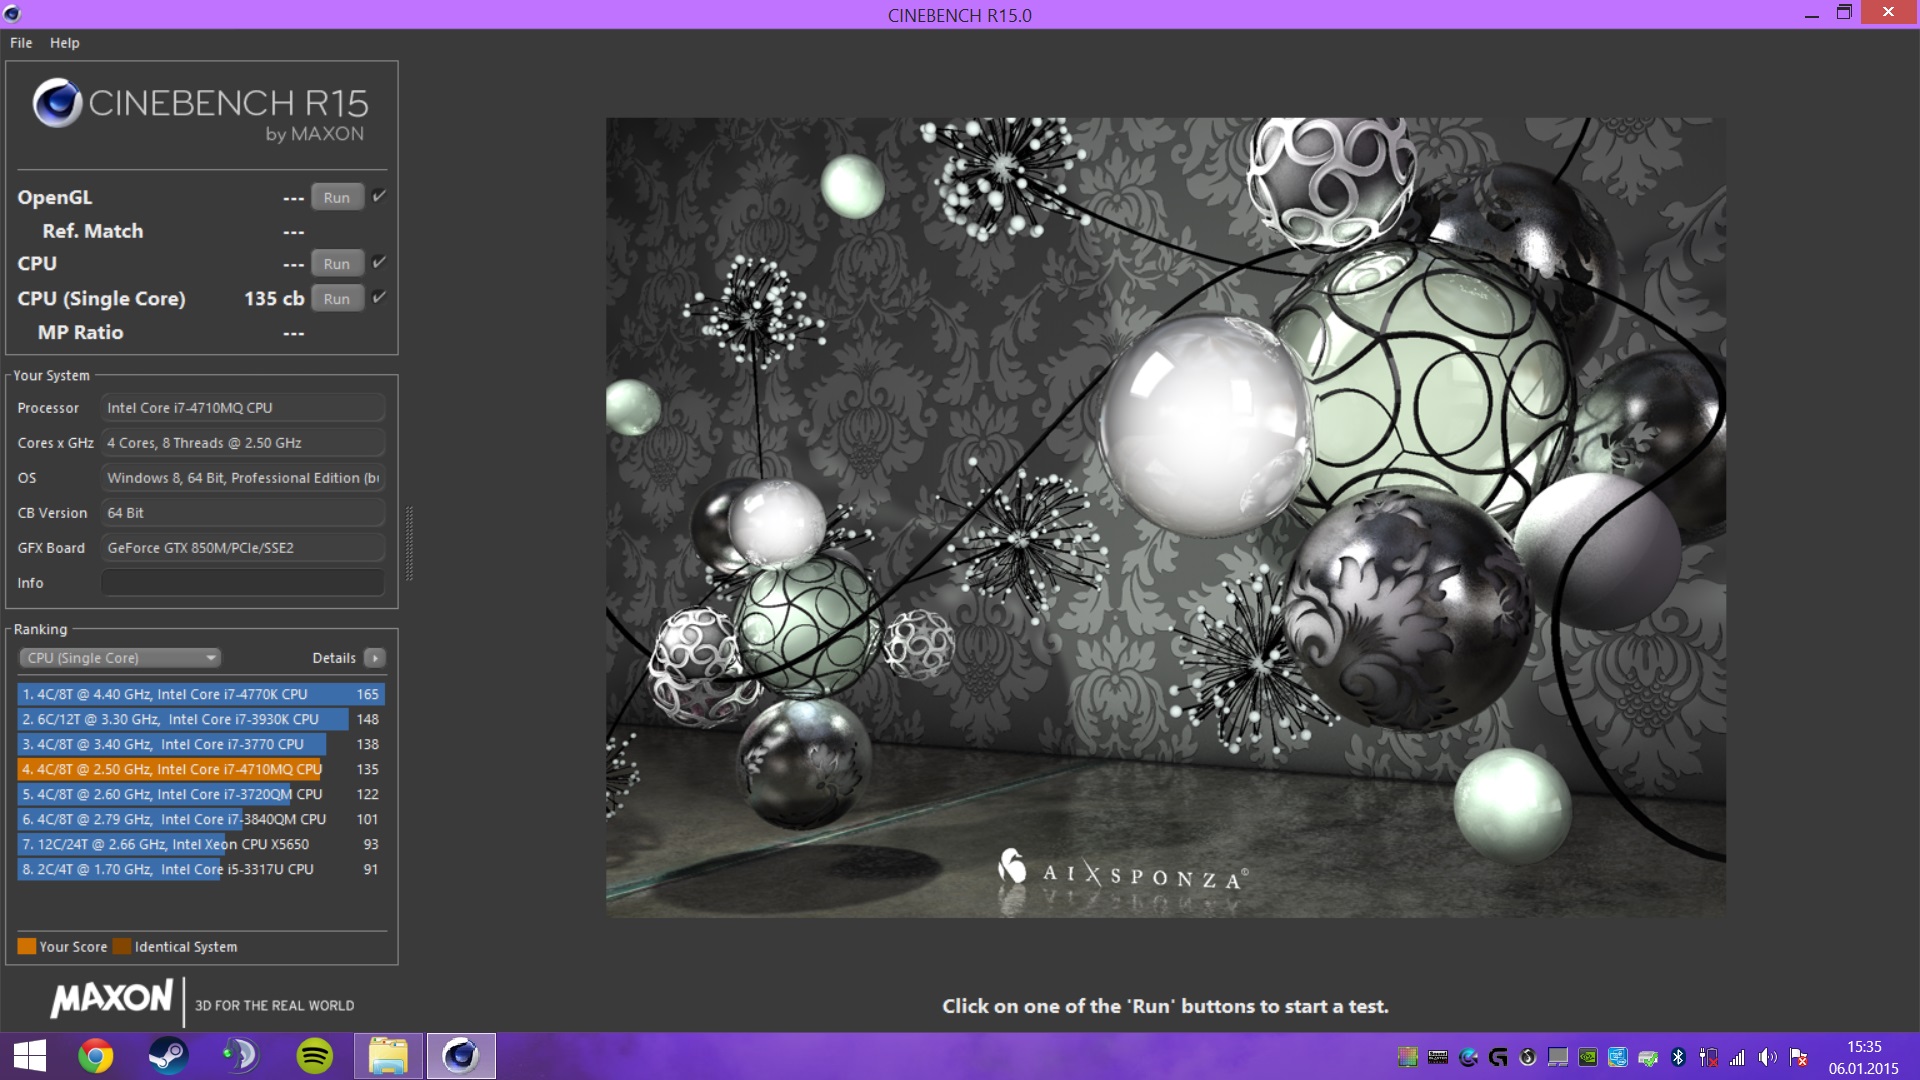This screenshot has height=1080, width=1920.
Task: Toggle the CPU test checkbox
Action: pos(379,262)
